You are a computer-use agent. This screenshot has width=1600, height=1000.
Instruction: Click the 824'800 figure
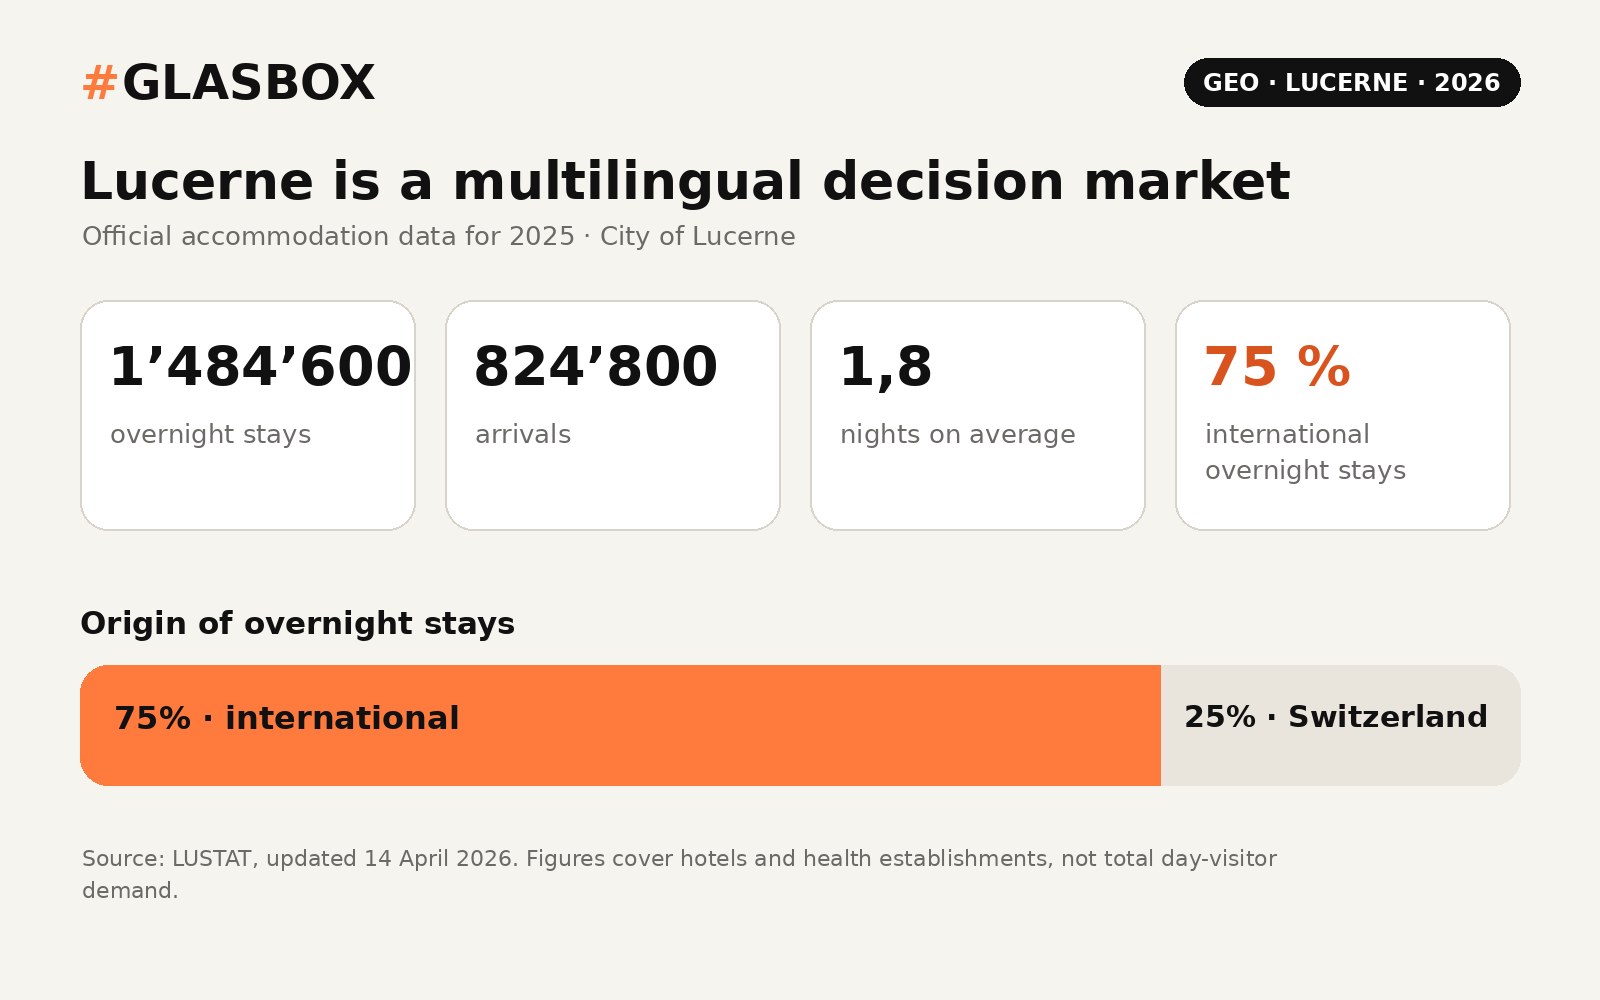pos(596,367)
